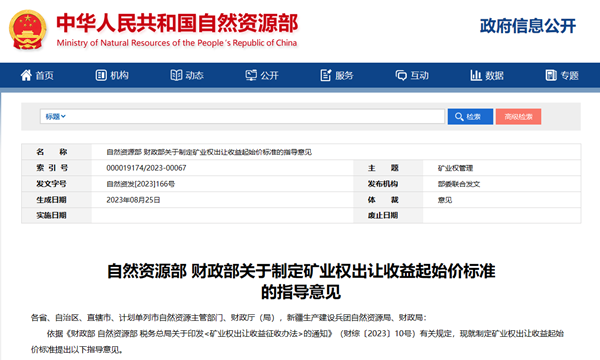The width and height of the screenshot is (600, 360).
Task: Click the 废止日期 label cell
Action: point(388,215)
